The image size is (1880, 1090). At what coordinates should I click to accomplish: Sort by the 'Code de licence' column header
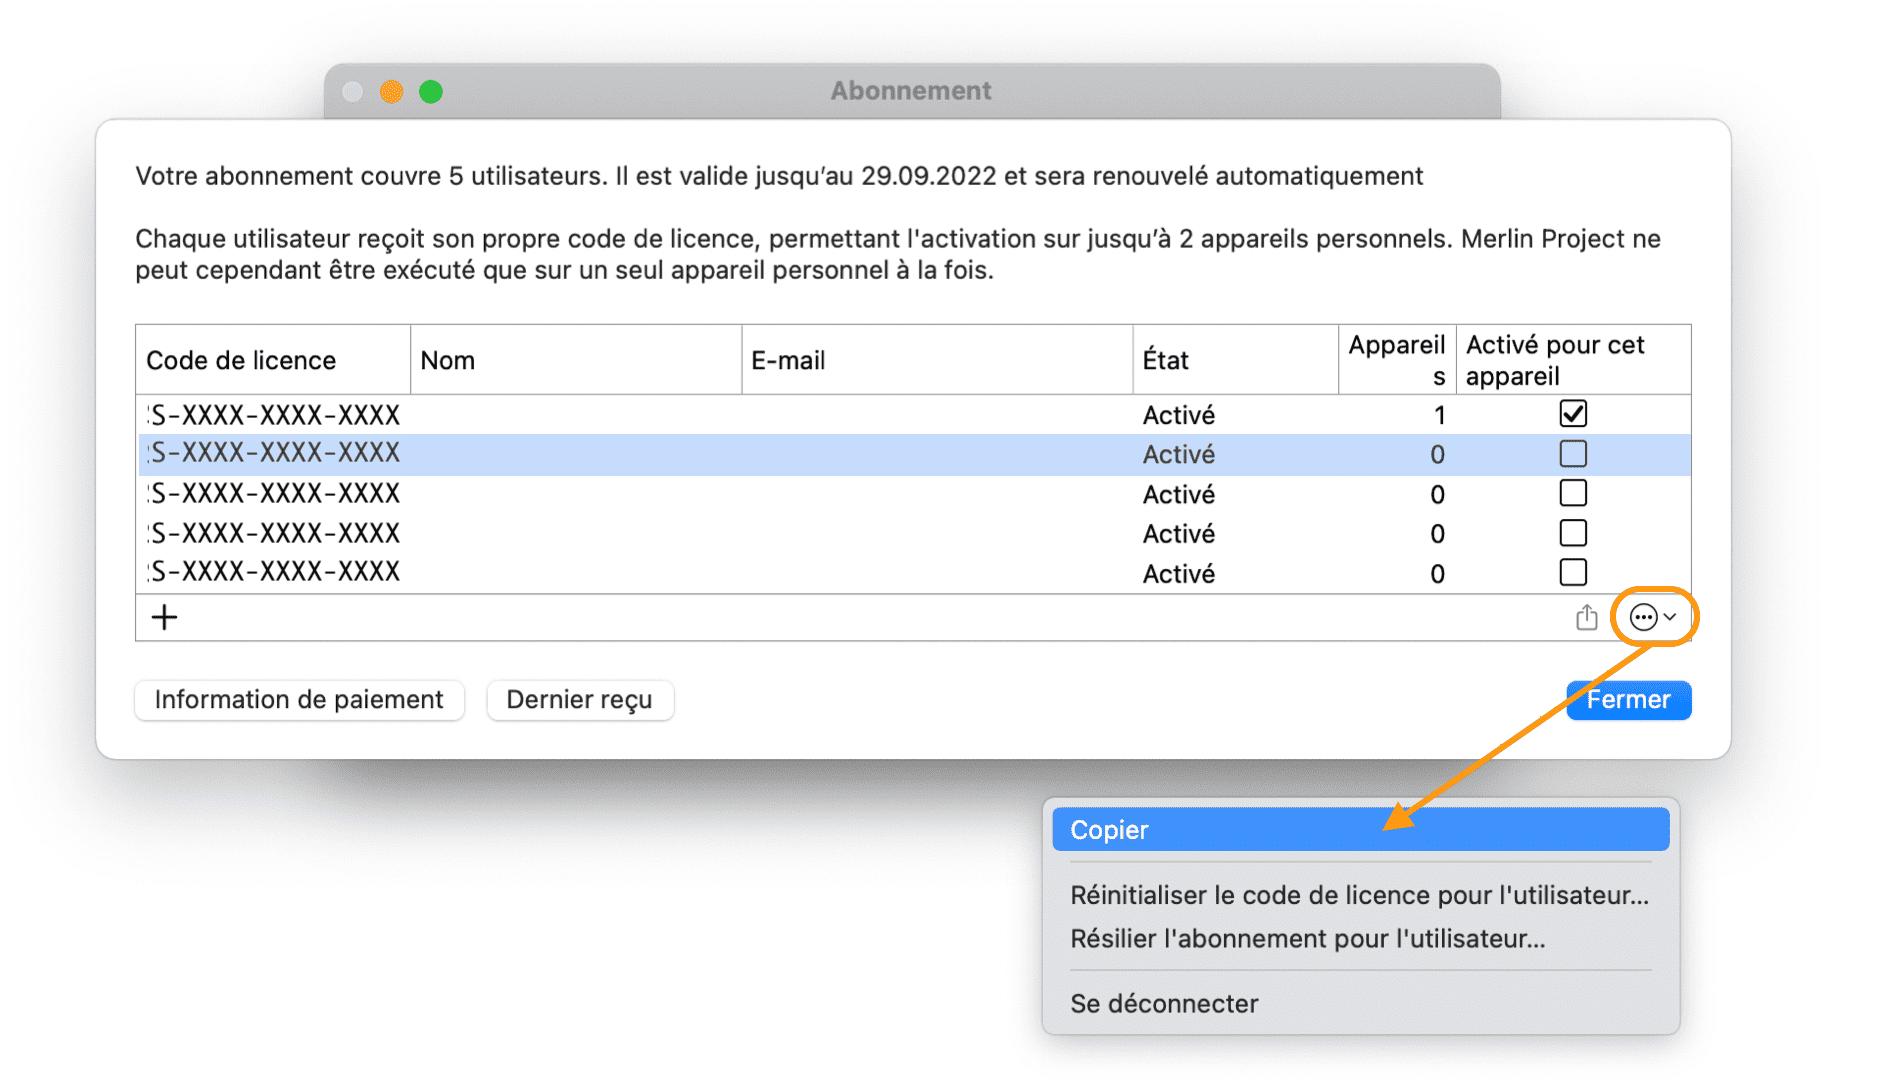coord(241,359)
